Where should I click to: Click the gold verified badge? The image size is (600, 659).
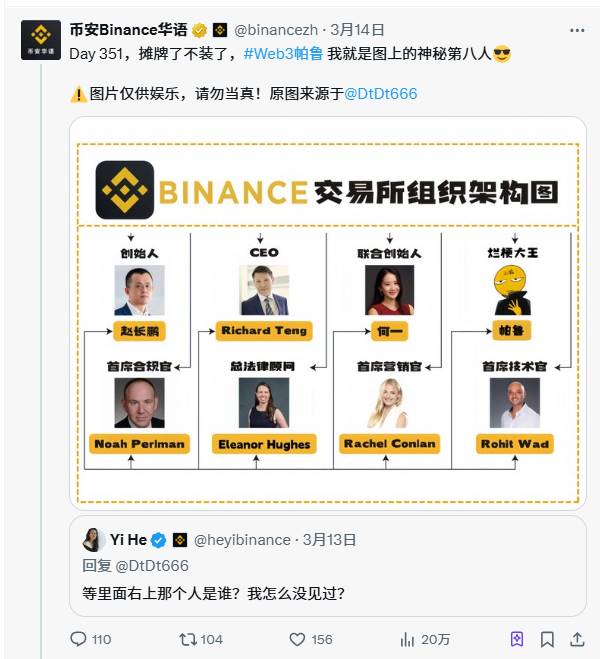[x=200, y=30]
